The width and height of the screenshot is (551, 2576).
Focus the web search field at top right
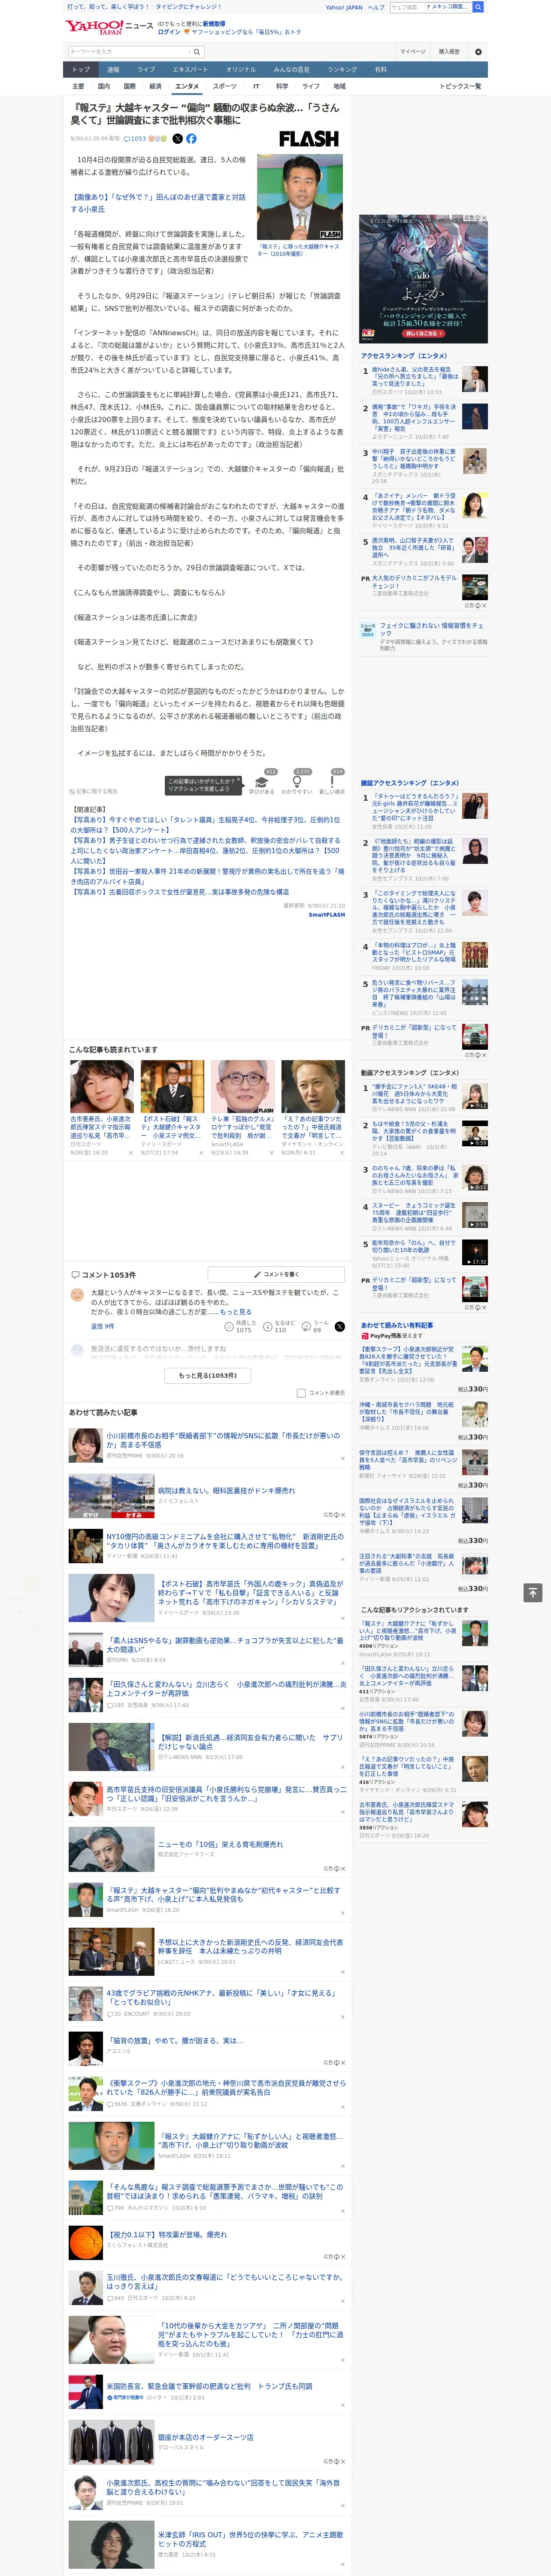(406, 7)
